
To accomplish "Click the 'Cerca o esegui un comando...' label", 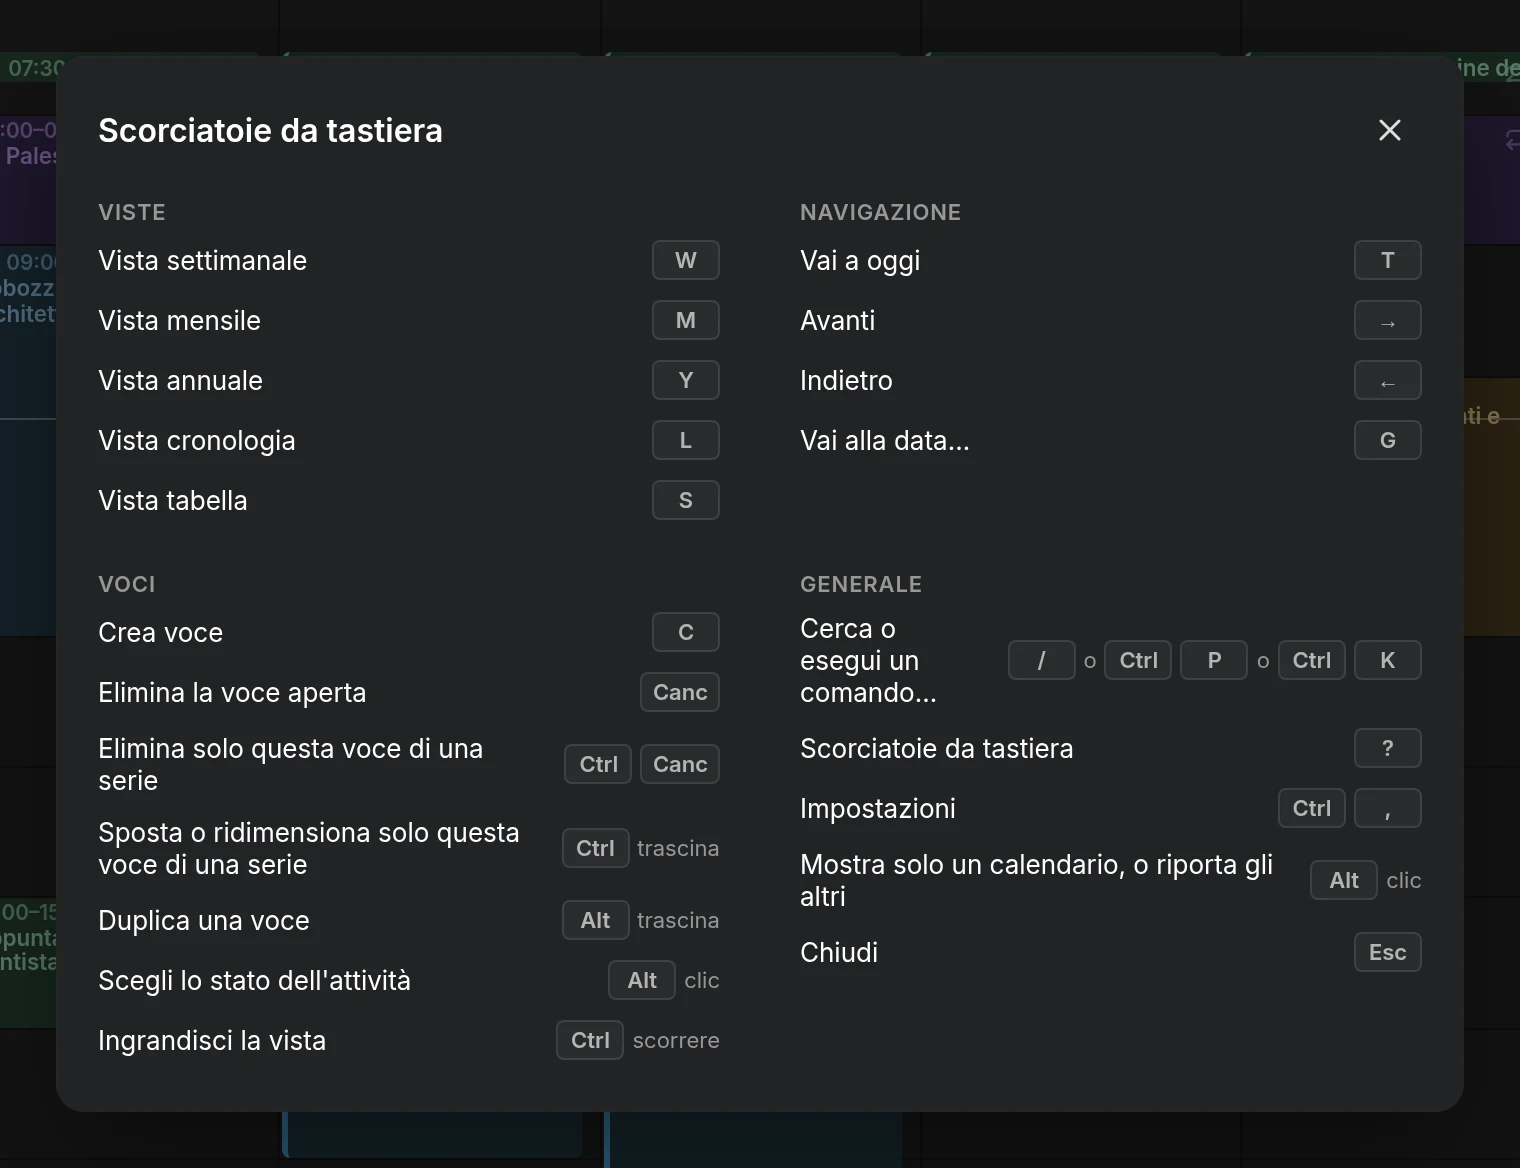I will coord(868,660).
